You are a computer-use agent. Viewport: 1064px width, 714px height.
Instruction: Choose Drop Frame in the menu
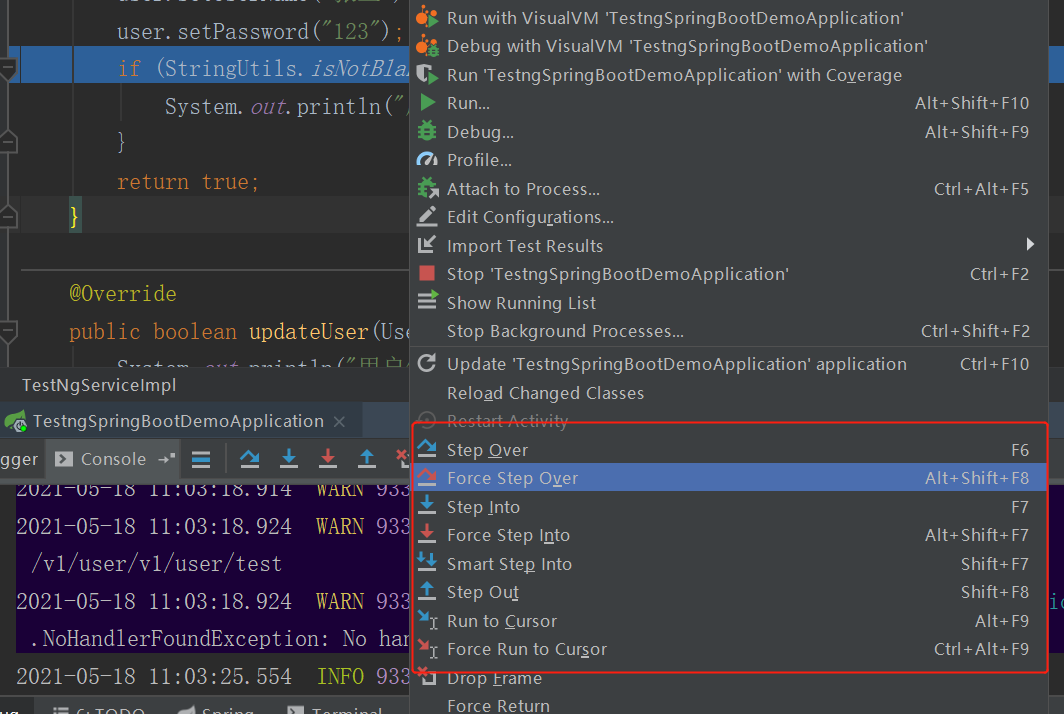tap(729, 679)
